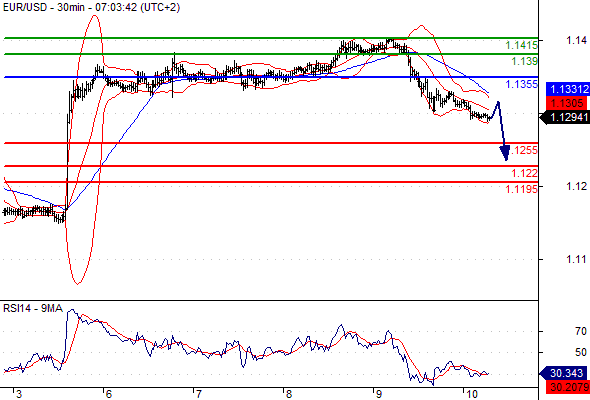Click the 1.1355 pivot level label
590x400 pixels.
[x=521, y=84]
